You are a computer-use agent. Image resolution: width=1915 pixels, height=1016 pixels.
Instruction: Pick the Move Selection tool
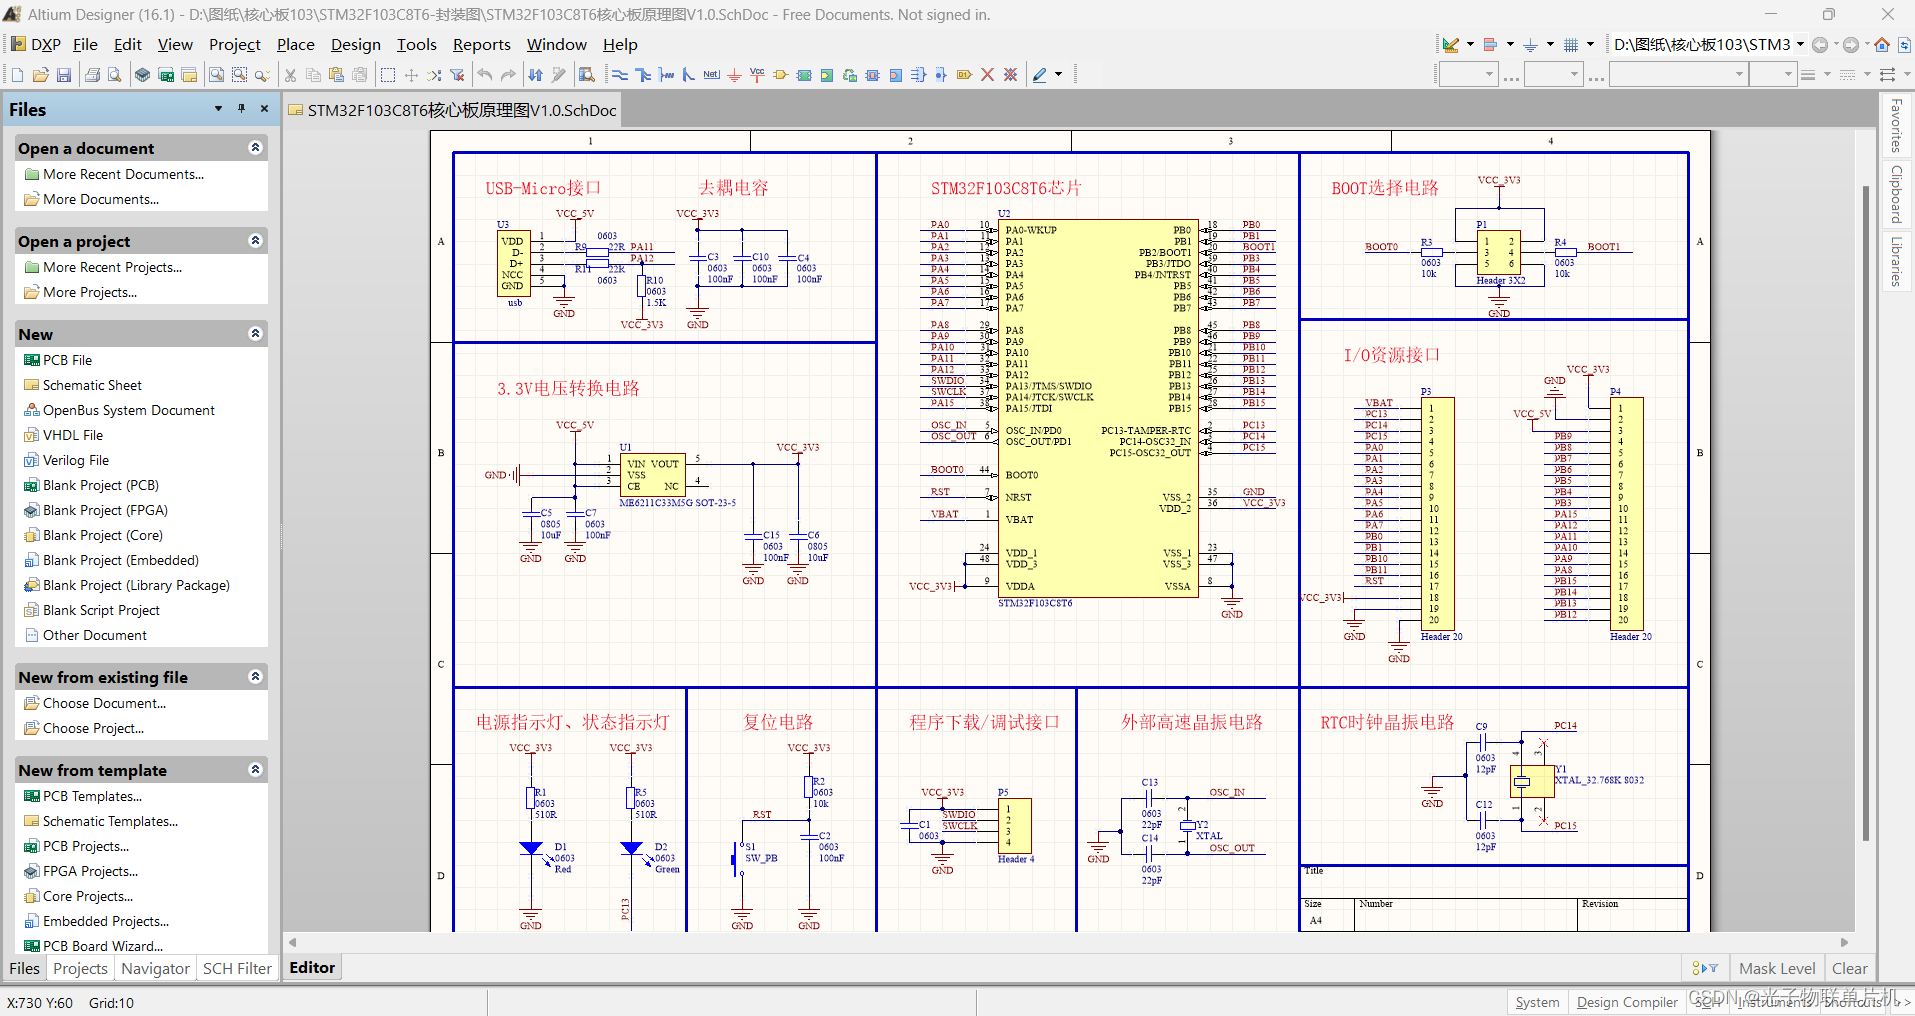click(411, 75)
